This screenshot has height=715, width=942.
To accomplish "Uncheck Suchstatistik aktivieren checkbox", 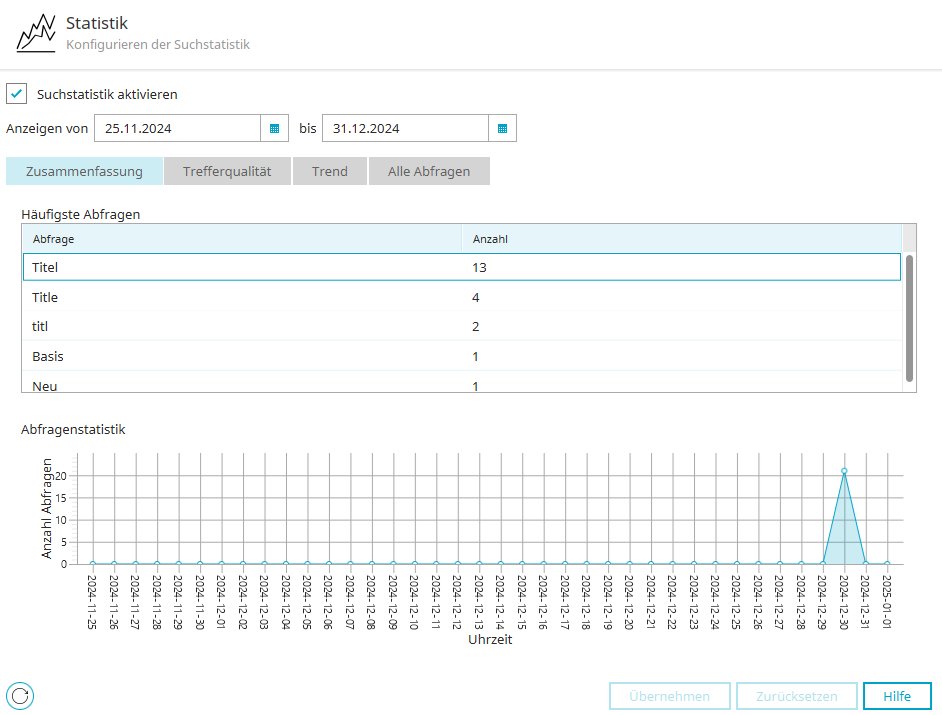I will click(17, 94).
